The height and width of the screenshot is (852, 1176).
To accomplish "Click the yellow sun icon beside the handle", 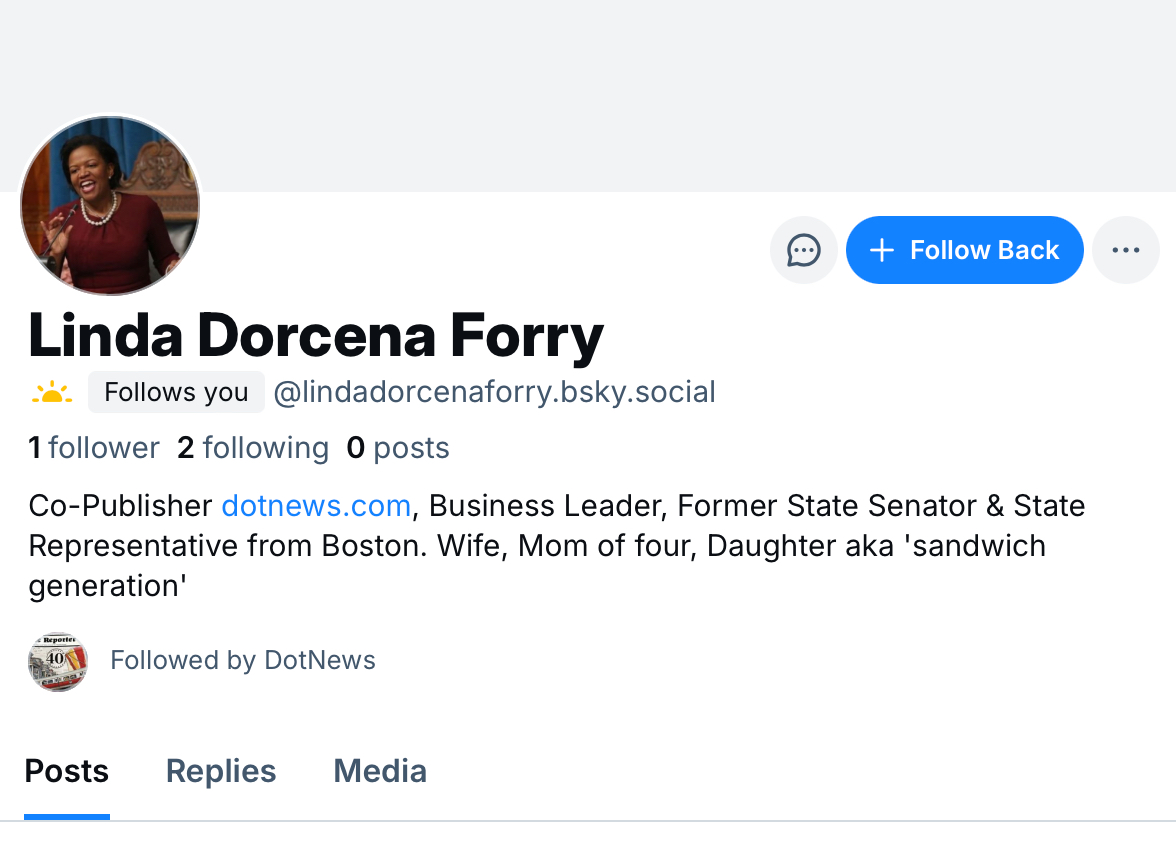I will pos(52,393).
